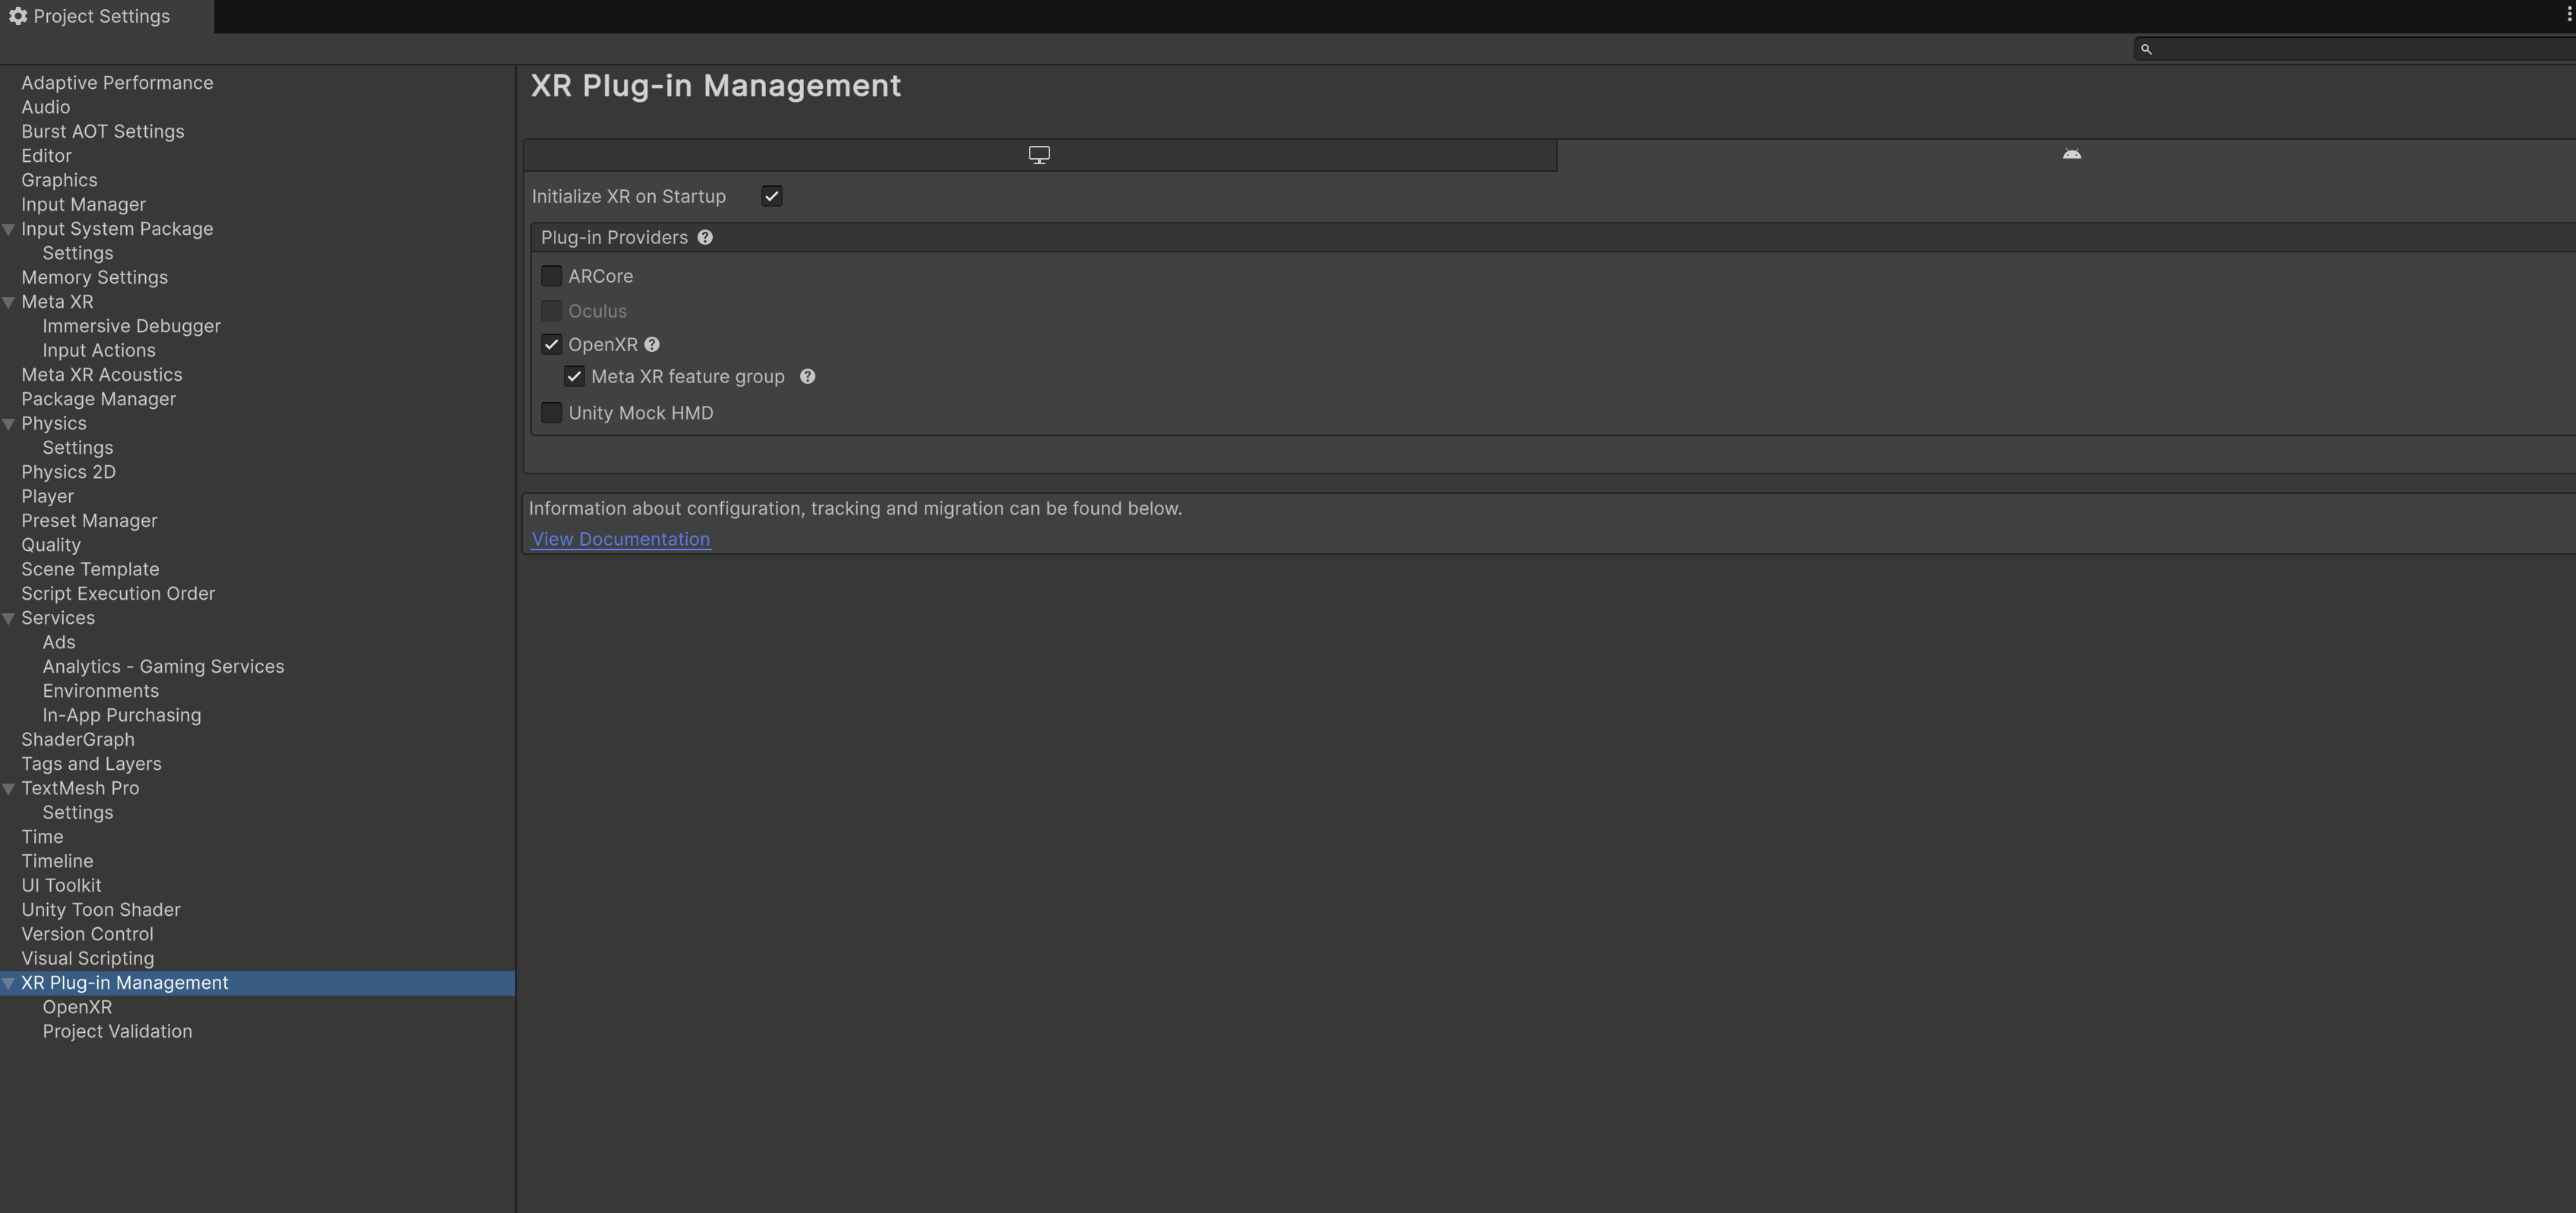Click the Plug-in Providers help icon
Screen dimensions: 2576x1213
pyautogui.click(x=705, y=237)
